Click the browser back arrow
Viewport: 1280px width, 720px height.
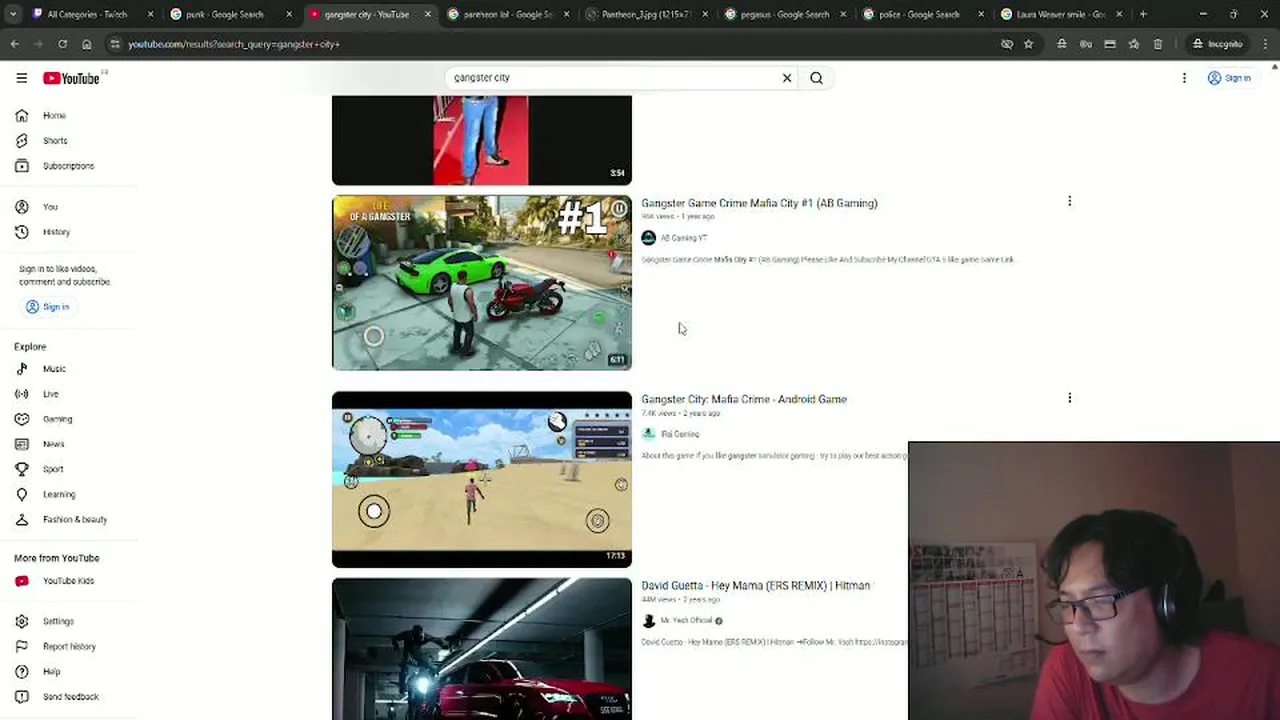pos(14,44)
